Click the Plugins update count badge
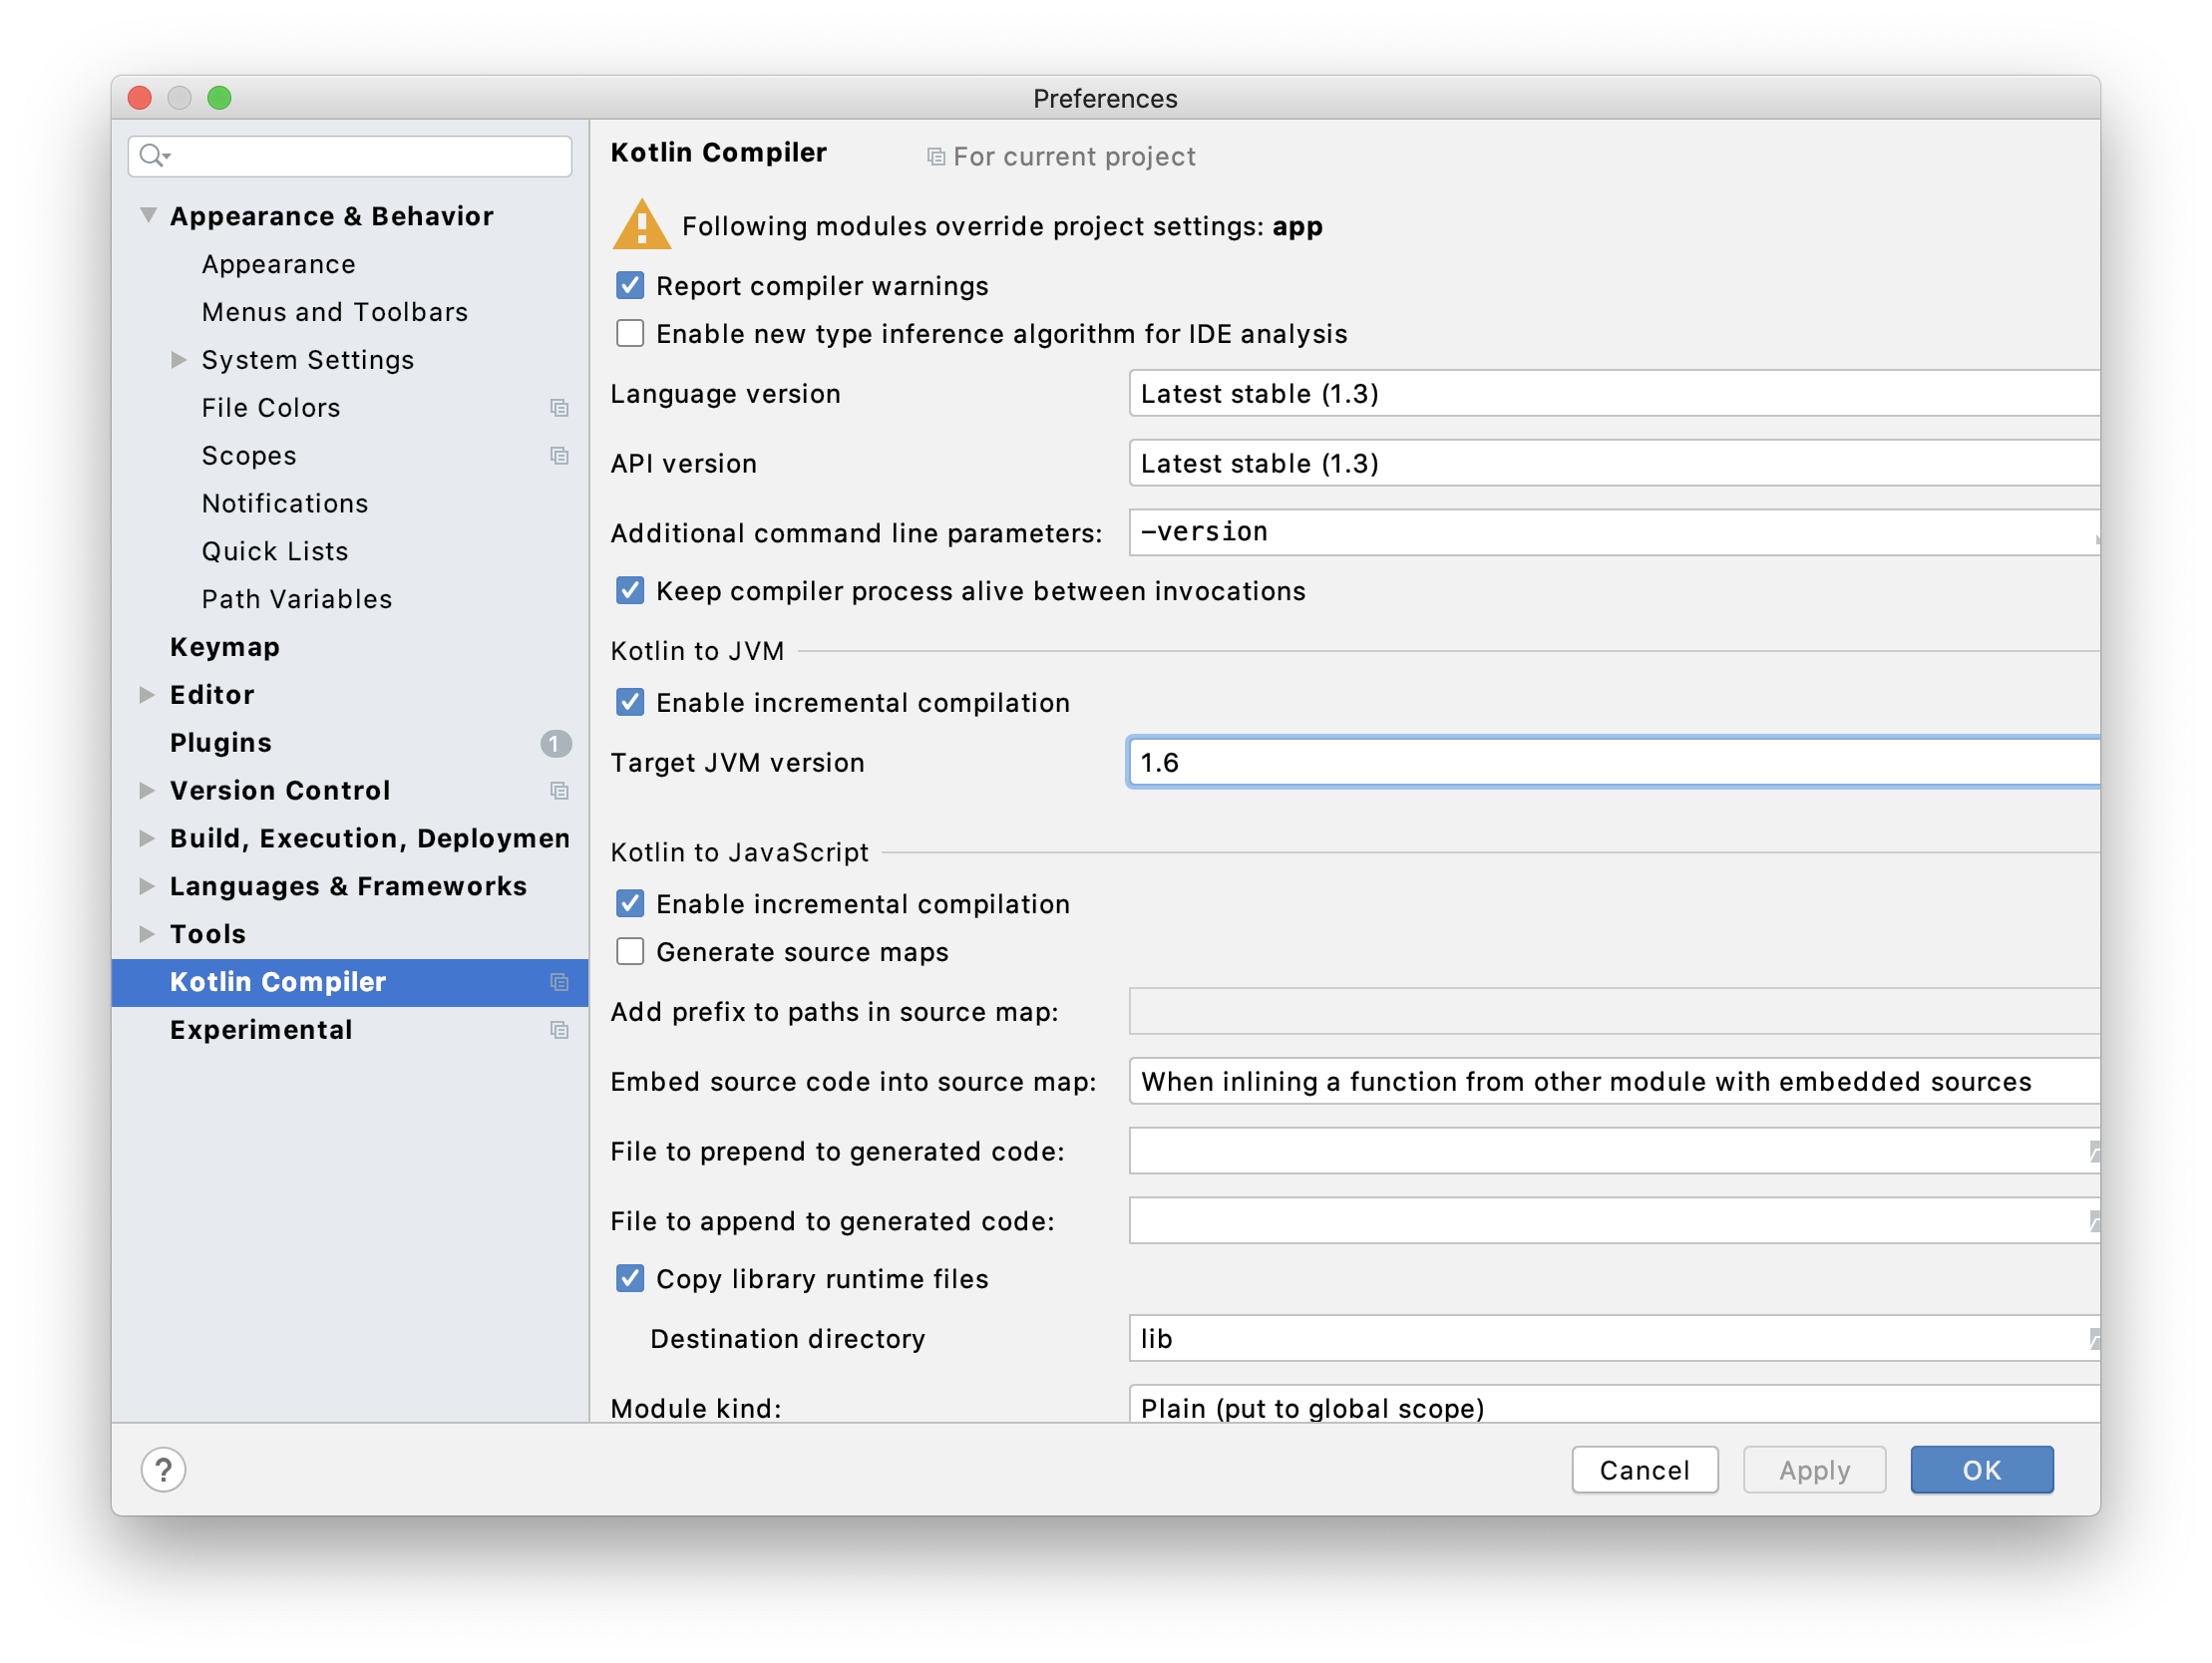2212x1663 pixels. coord(555,743)
